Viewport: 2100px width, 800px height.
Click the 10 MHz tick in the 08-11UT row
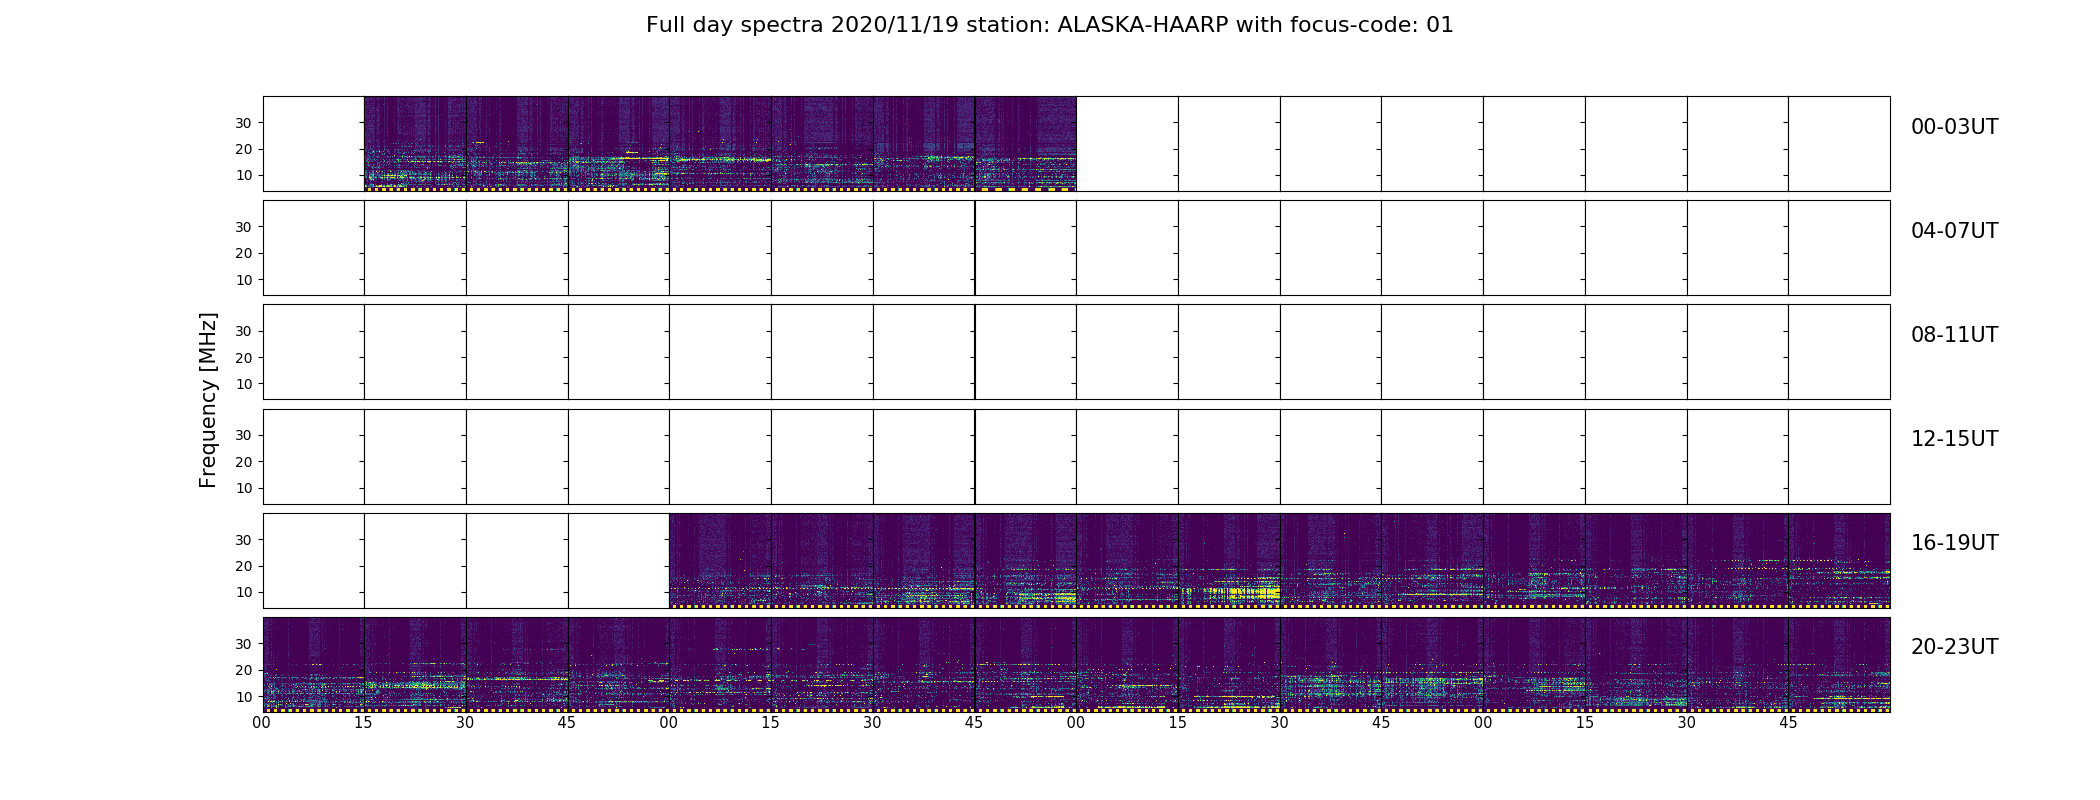(x=243, y=384)
